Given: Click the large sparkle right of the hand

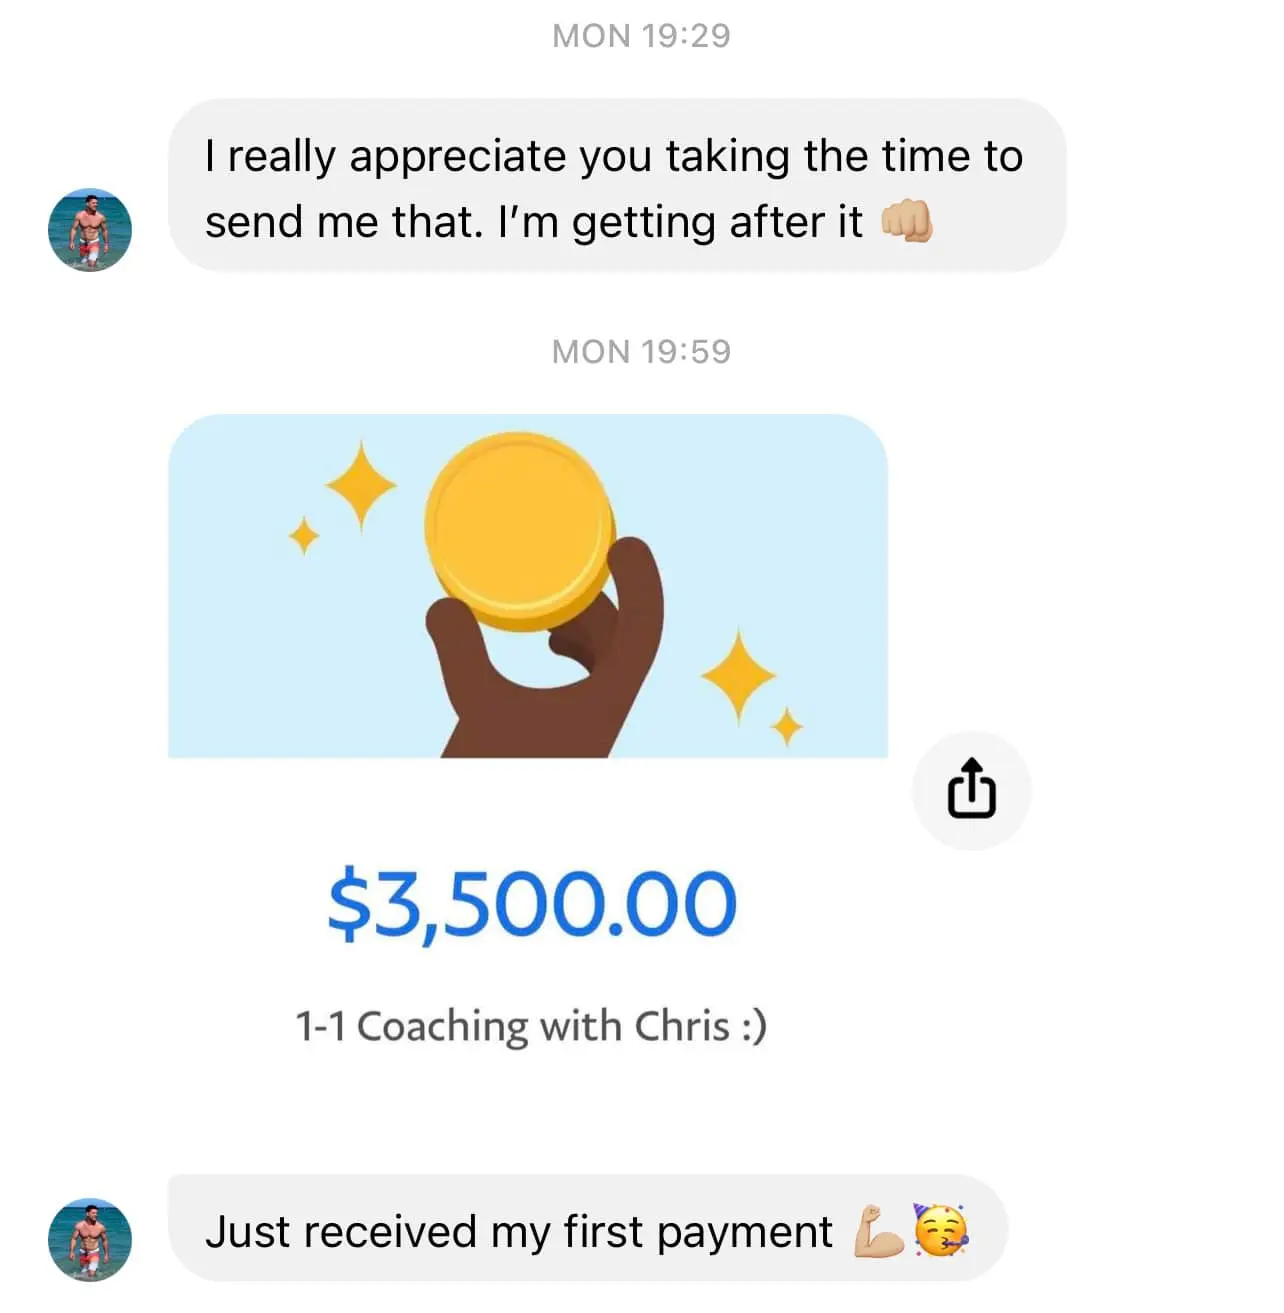Looking at the screenshot, I should [x=738, y=675].
